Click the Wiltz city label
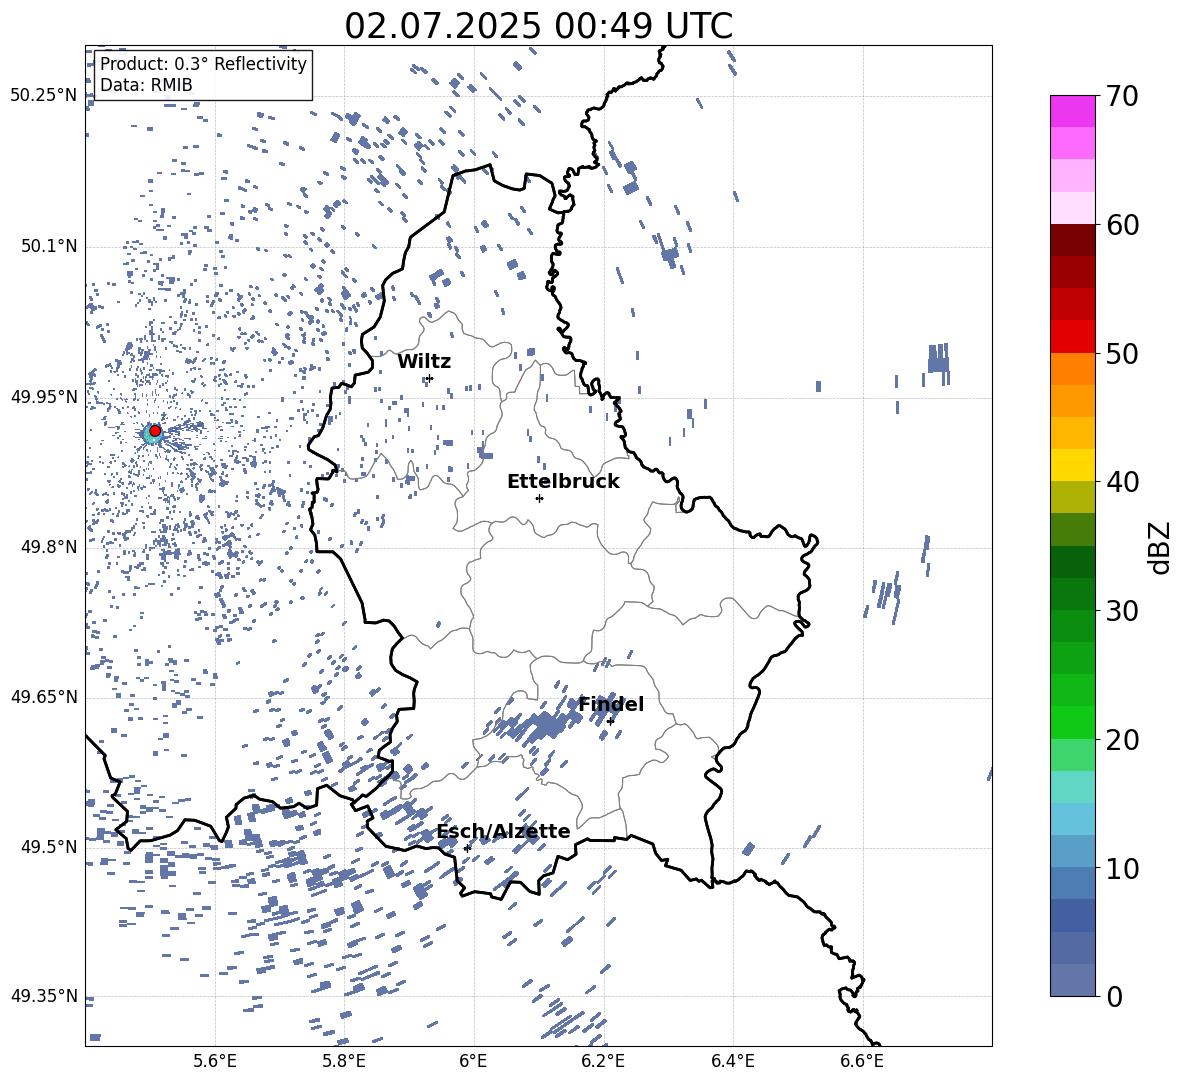The height and width of the screenshot is (1081, 1184). (424, 362)
